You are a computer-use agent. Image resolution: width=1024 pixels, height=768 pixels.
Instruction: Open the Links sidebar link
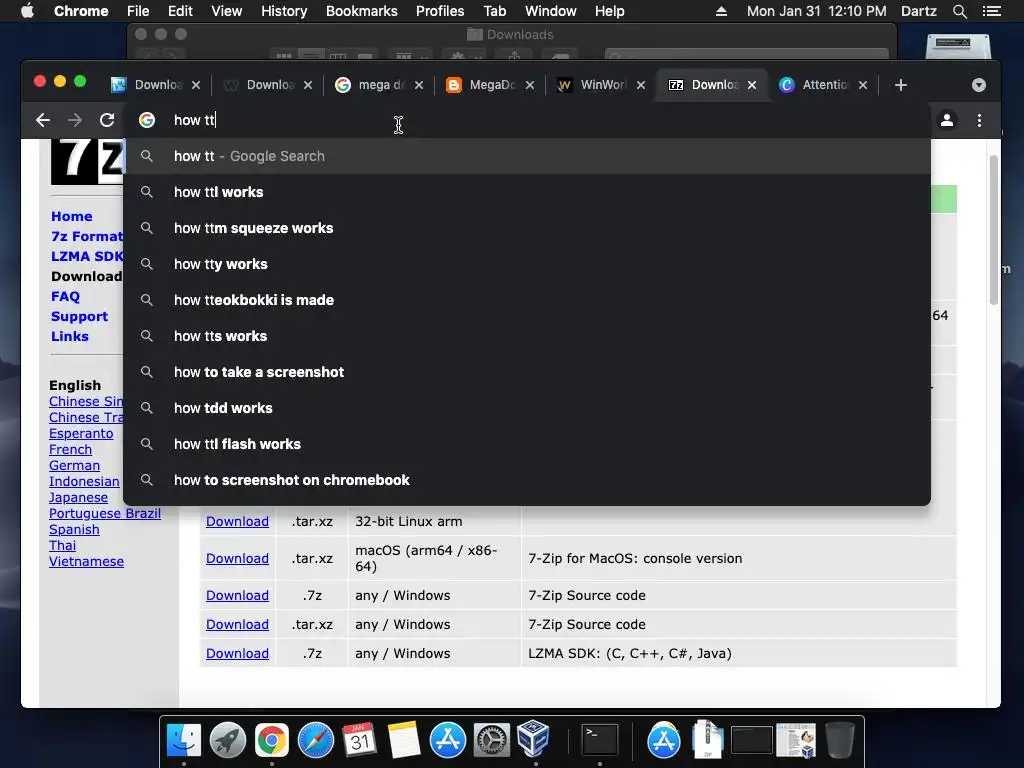pos(70,336)
